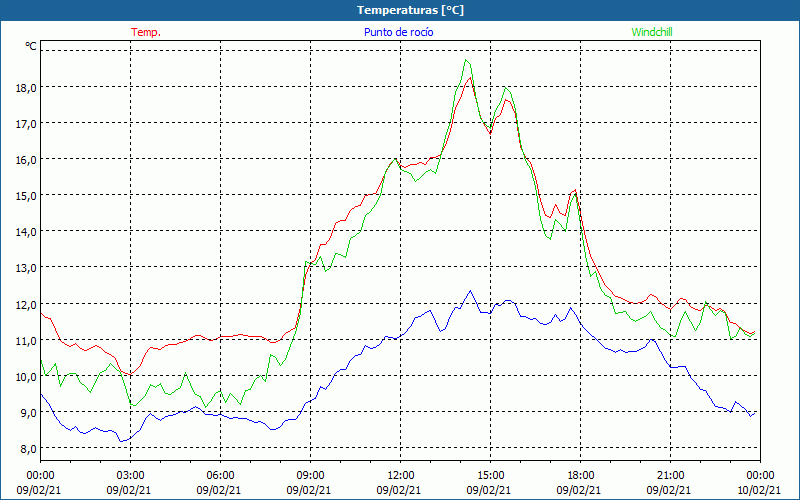Click the 11,0 y-axis value
Image resolution: width=800 pixels, height=500 pixels.
pos(27,340)
